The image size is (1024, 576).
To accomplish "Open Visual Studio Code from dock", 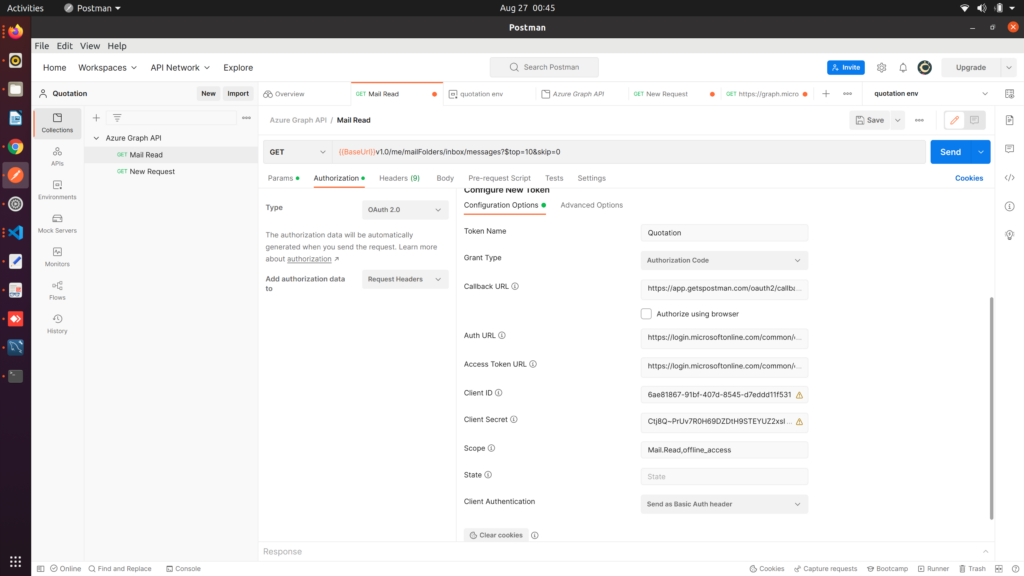I will (x=16, y=232).
